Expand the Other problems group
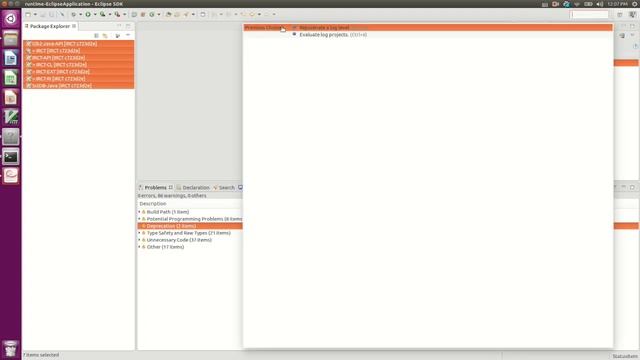Screen dimensions: 640x360 click(x=140, y=247)
